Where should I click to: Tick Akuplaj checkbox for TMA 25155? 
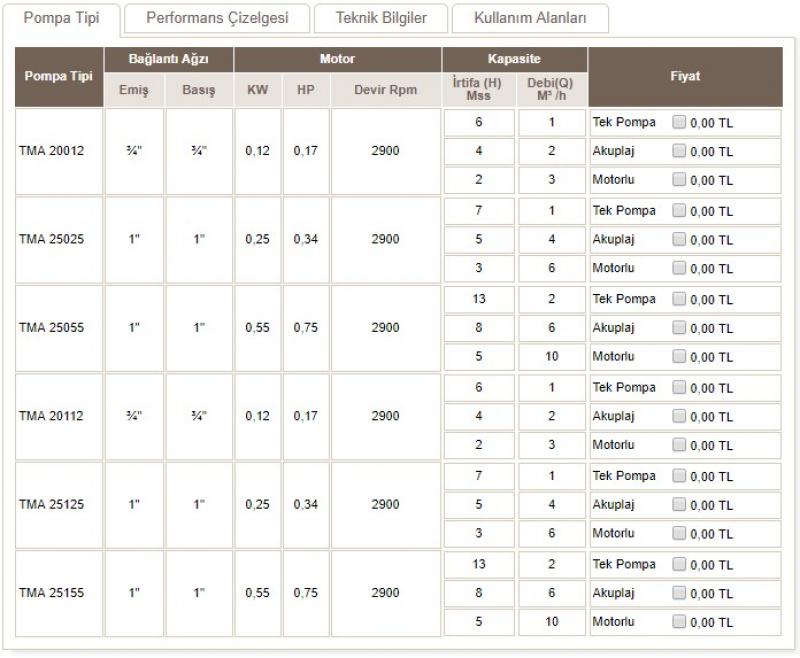coord(680,594)
